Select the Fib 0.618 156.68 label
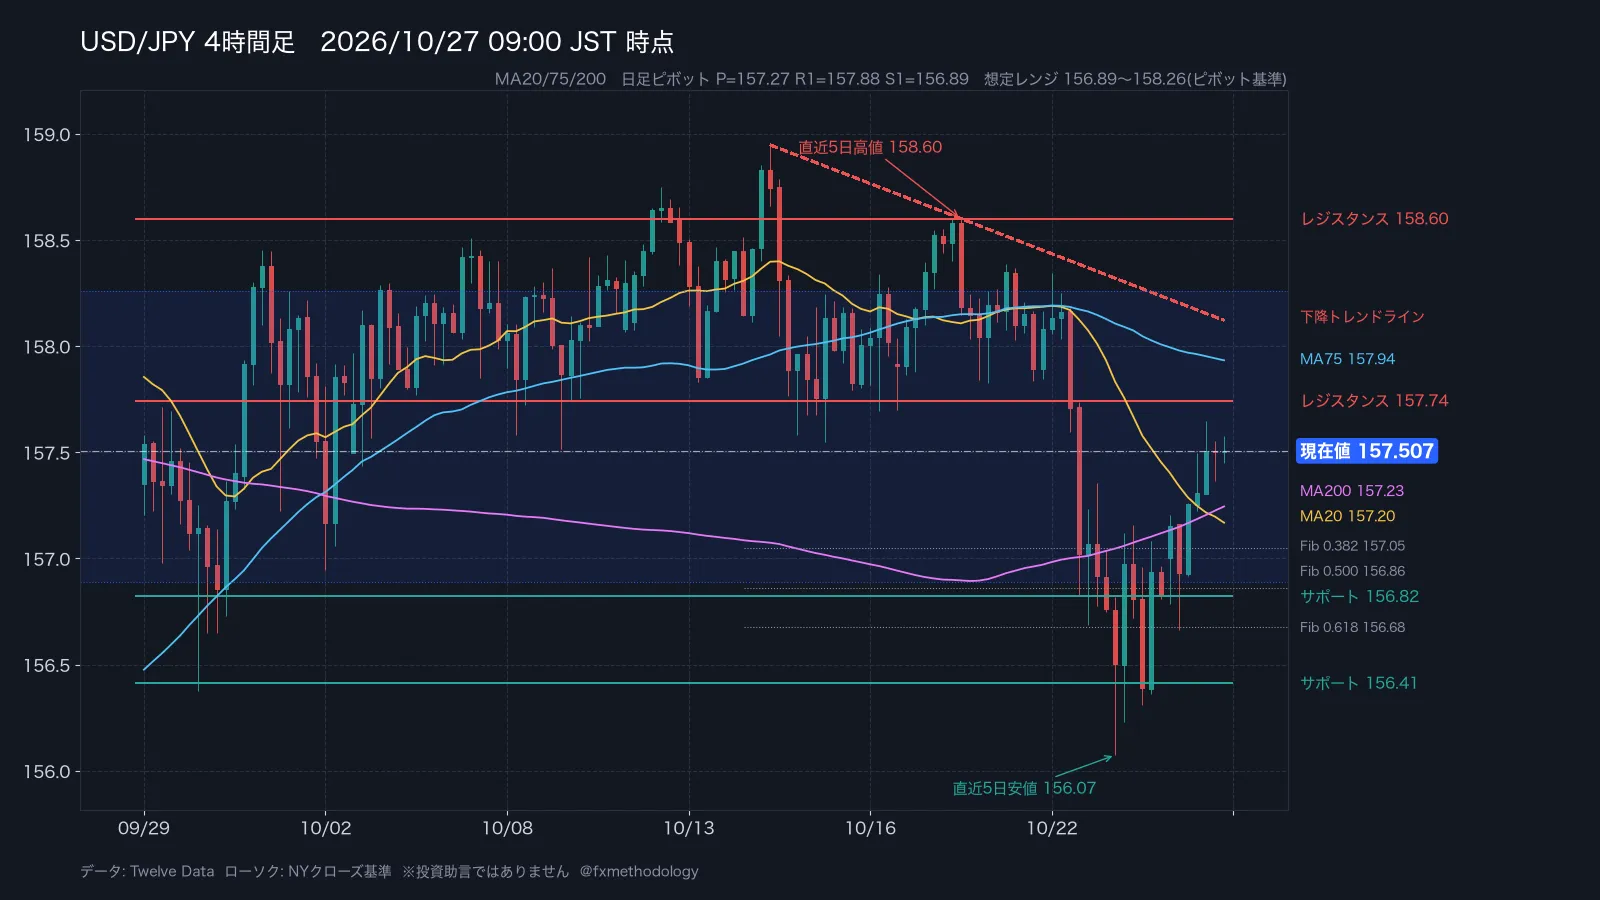The width and height of the screenshot is (1600, 900). pos(1352,627)
